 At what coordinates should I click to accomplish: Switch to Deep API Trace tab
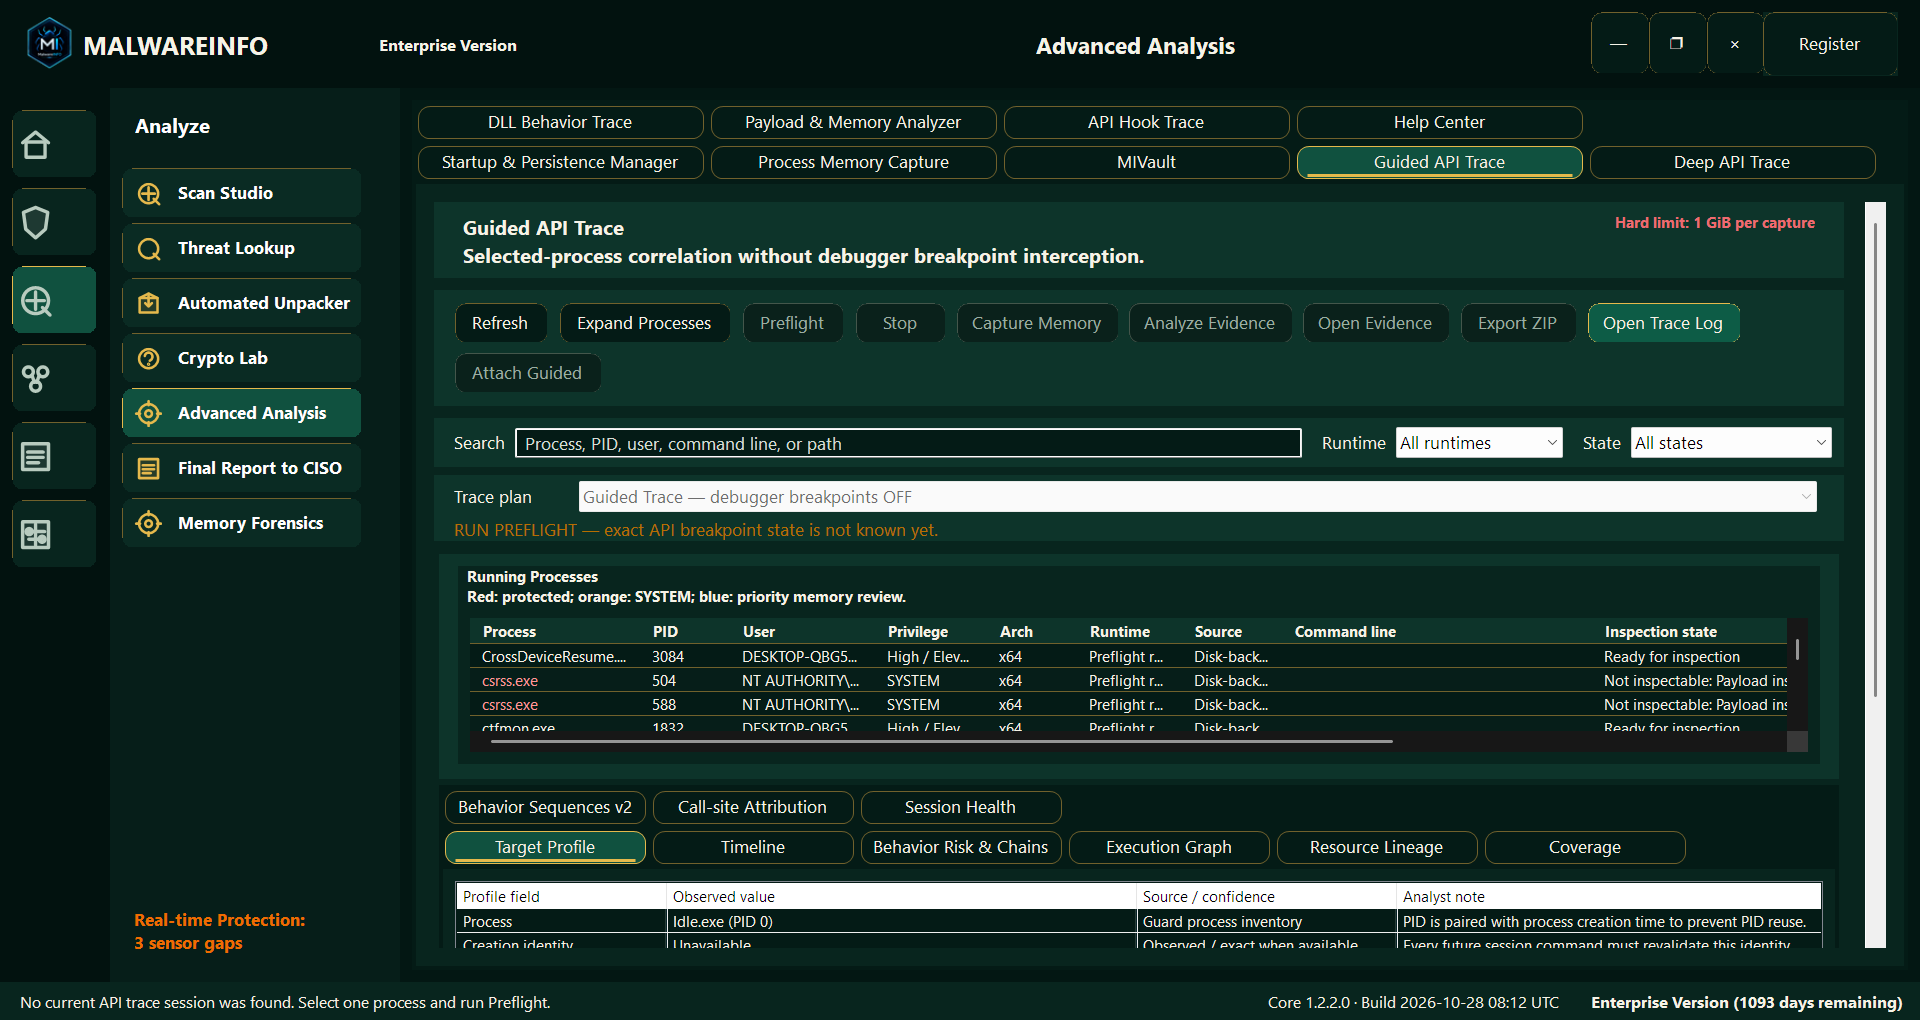click(1732, 162)
